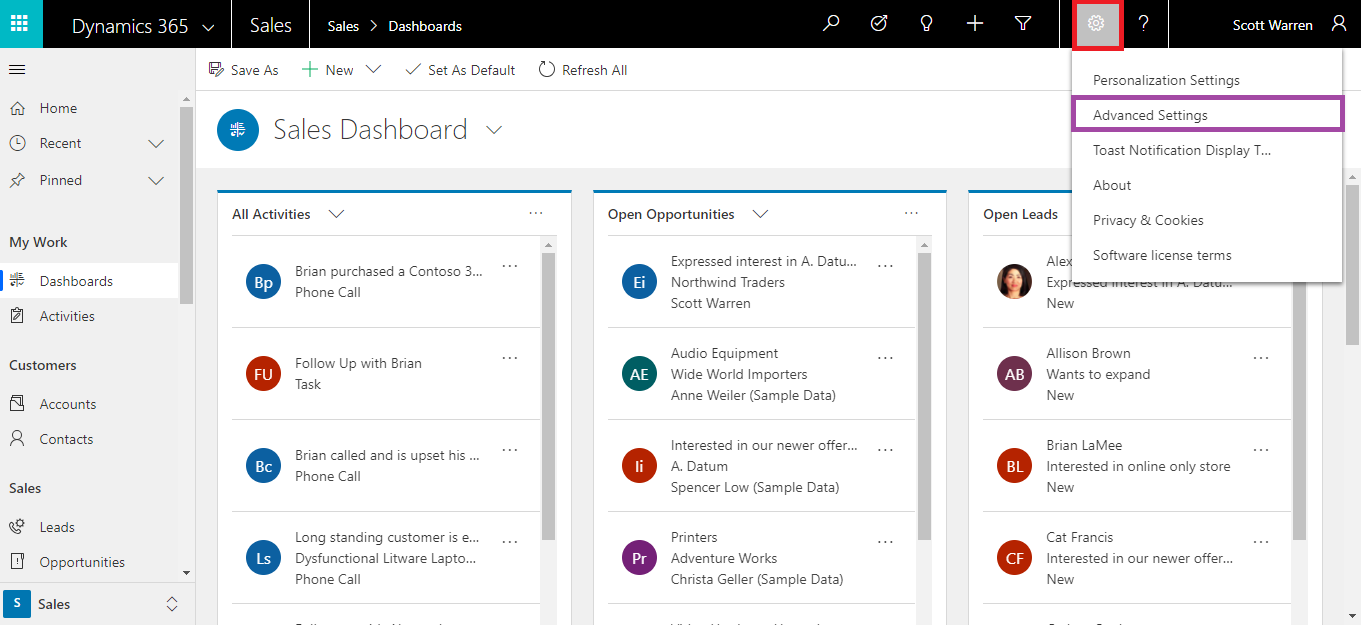Click Refresh All button
The image size is (1361, 625).
[583, 70]
